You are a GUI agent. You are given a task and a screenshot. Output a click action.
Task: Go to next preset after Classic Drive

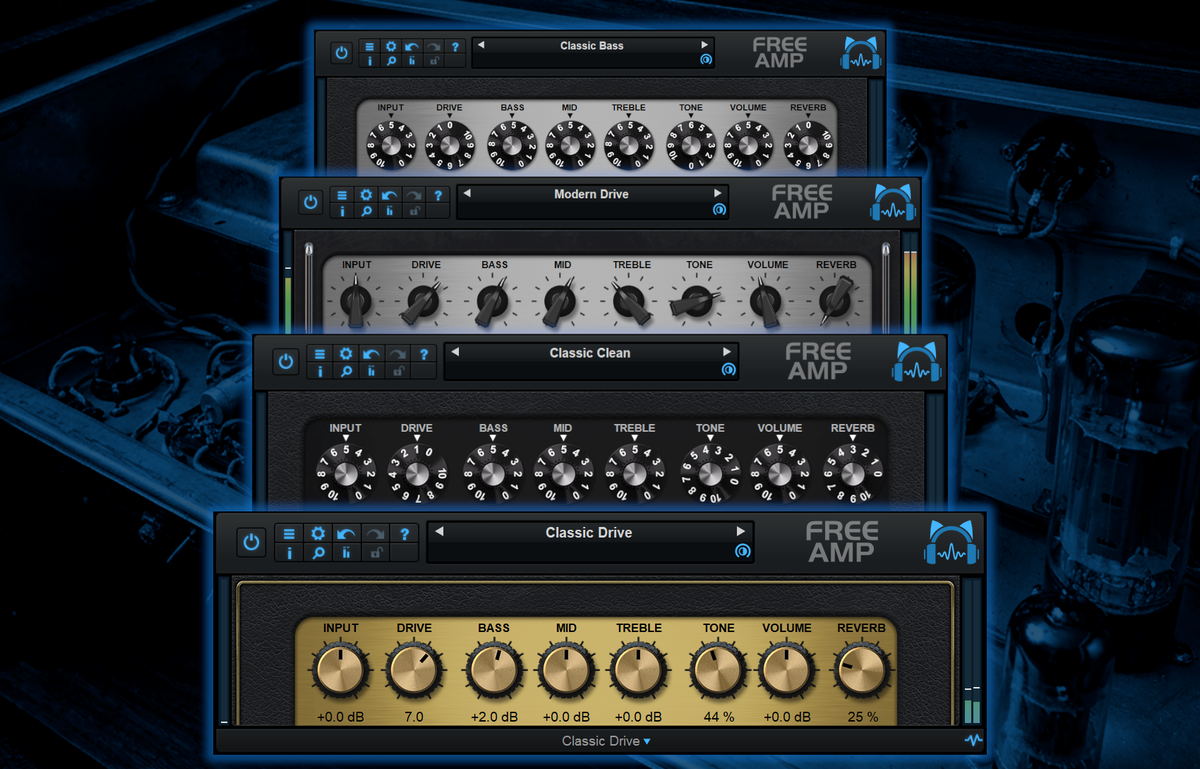click(x=741, y=532)
